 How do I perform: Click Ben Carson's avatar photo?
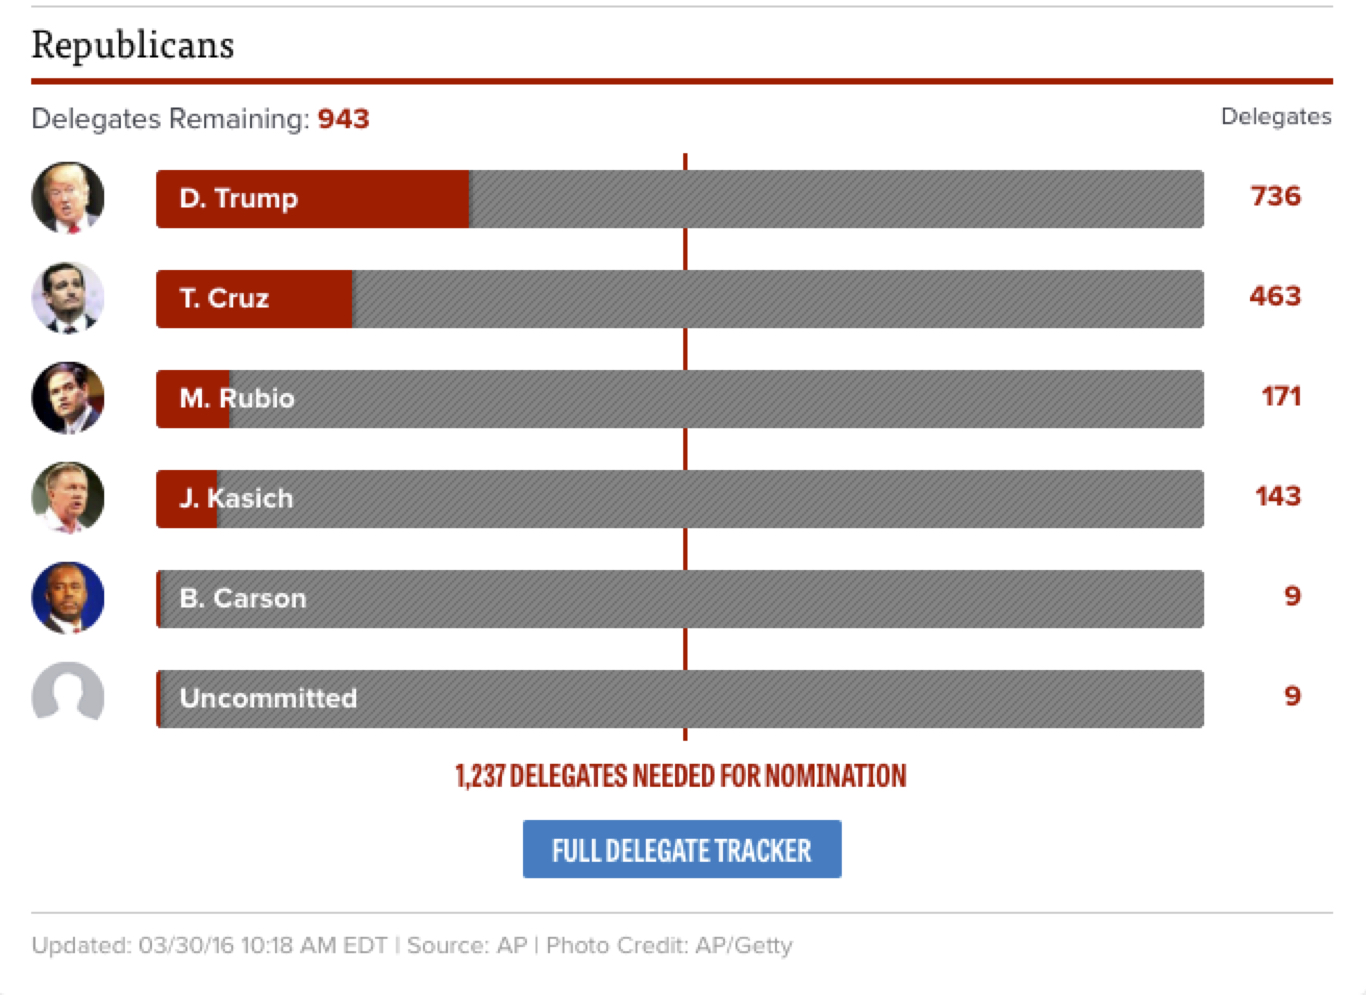click(x=68, y=598)
